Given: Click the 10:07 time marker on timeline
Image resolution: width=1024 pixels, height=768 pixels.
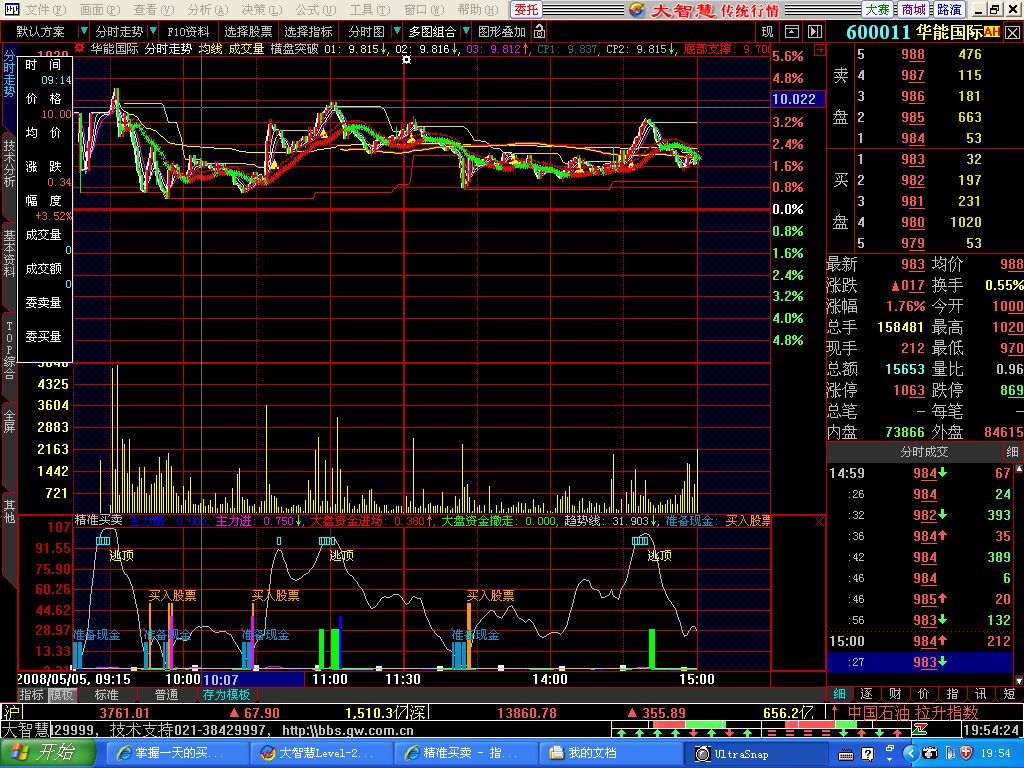Looking at the screenshot, I should [220, 679].
